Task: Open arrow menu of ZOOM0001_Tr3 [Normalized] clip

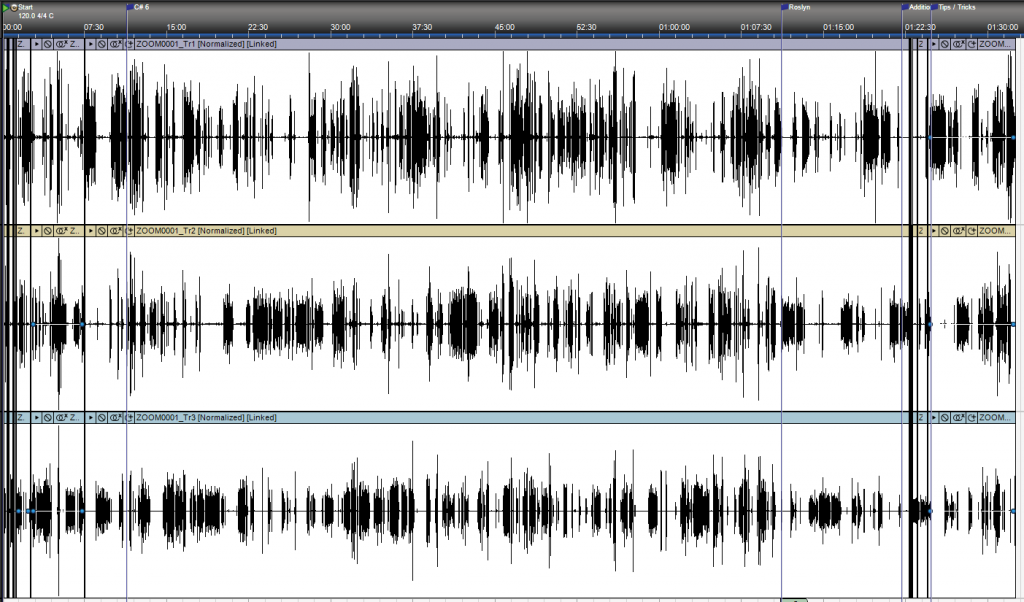Action: point(91,417)
